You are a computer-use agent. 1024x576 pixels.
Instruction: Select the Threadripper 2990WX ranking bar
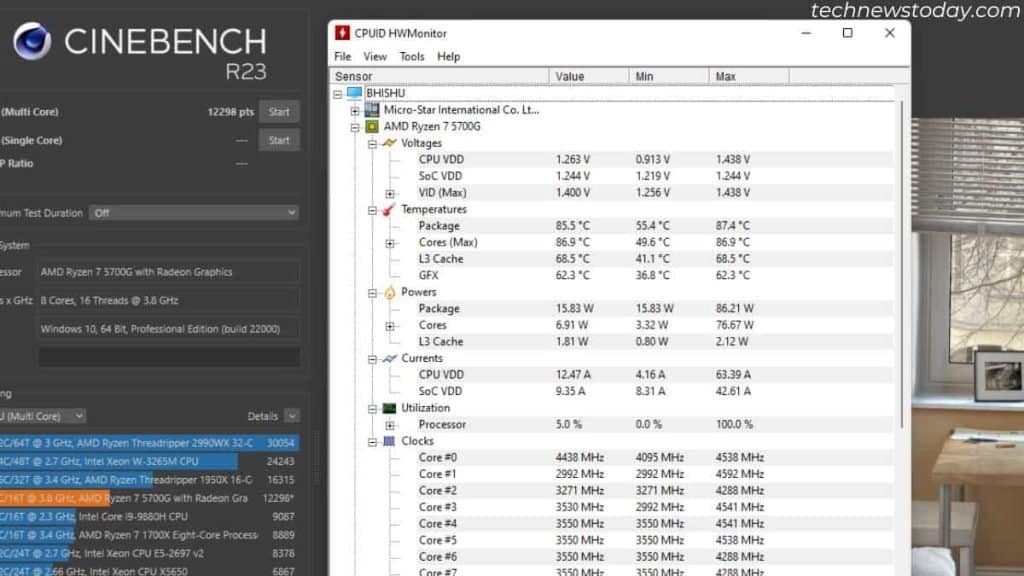coord(150,443)
